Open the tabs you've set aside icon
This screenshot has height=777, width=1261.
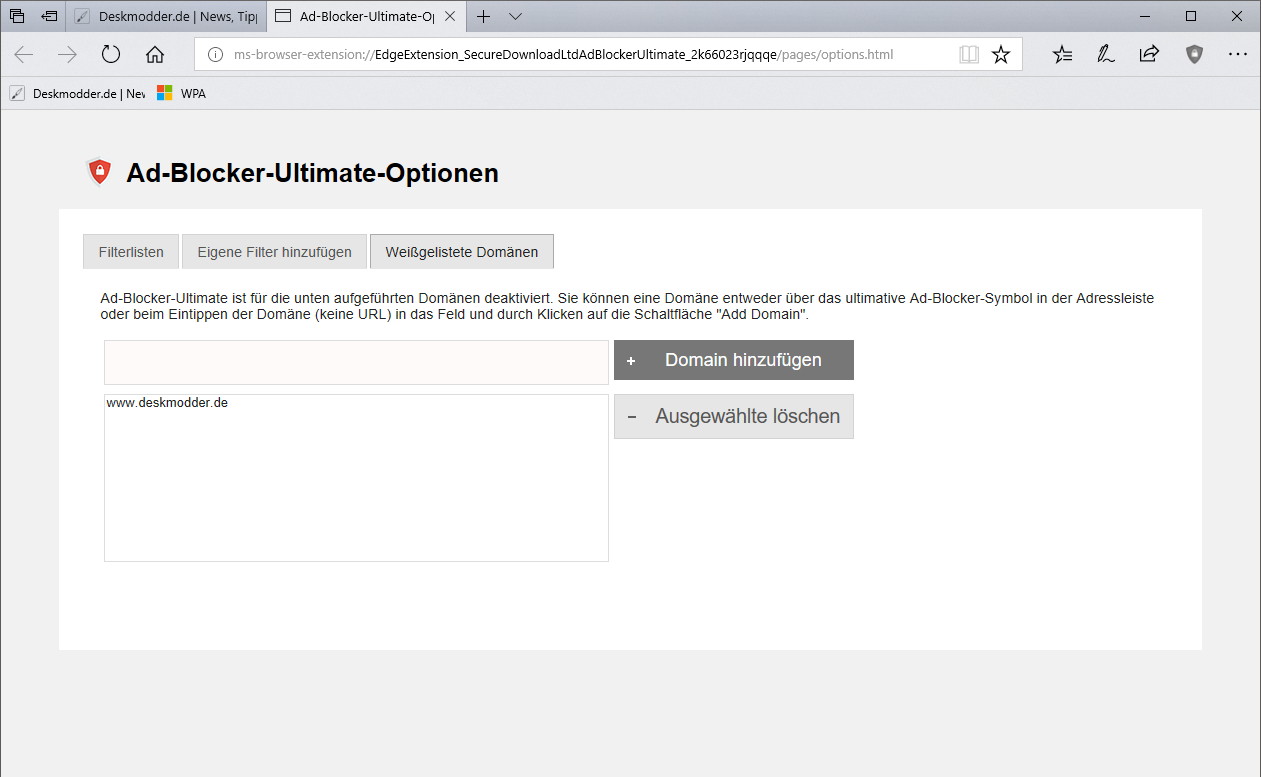click(x=17, y=16)
